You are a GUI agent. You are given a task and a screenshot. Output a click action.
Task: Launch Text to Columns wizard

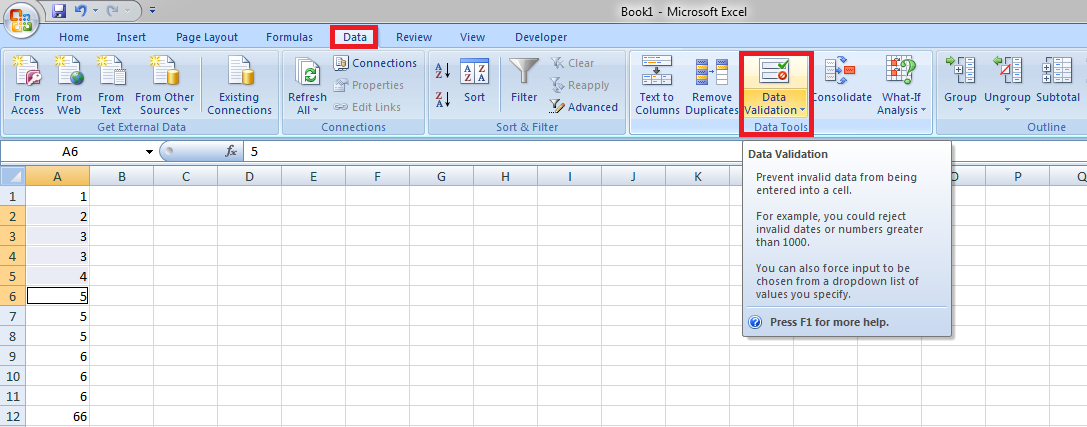[x=656, y=86]
